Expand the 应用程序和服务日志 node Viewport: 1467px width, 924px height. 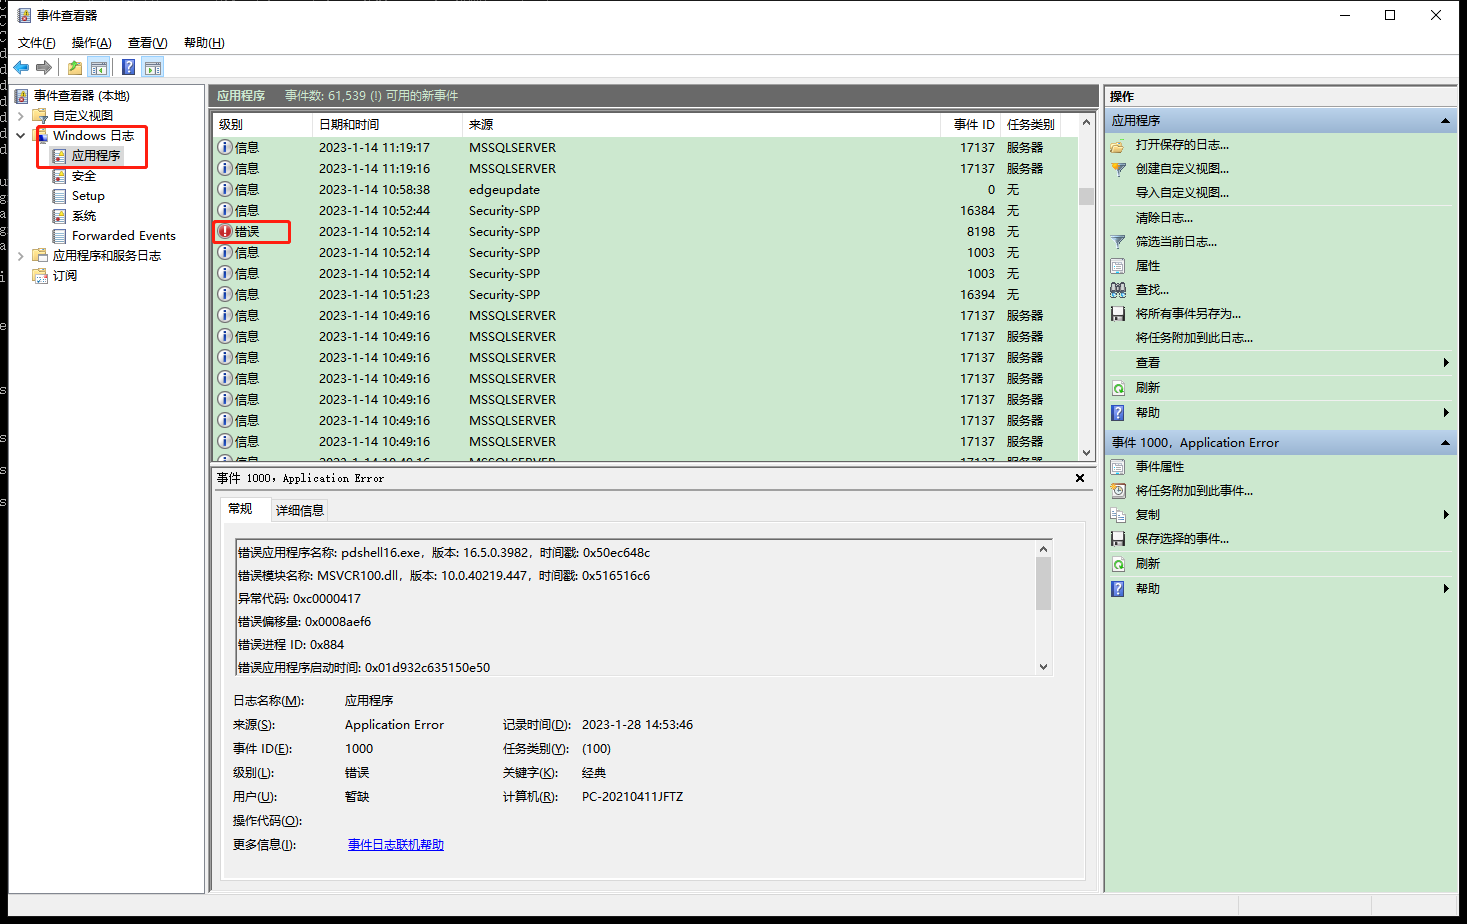(21, 256)
